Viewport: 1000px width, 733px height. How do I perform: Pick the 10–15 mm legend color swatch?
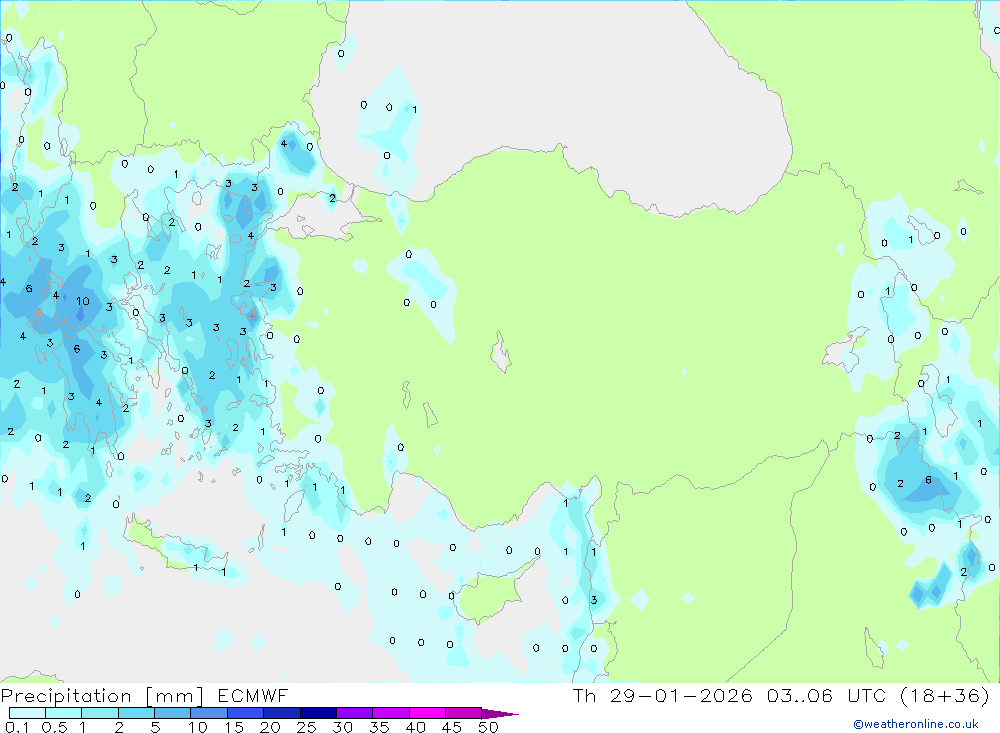tap(209, 713)
